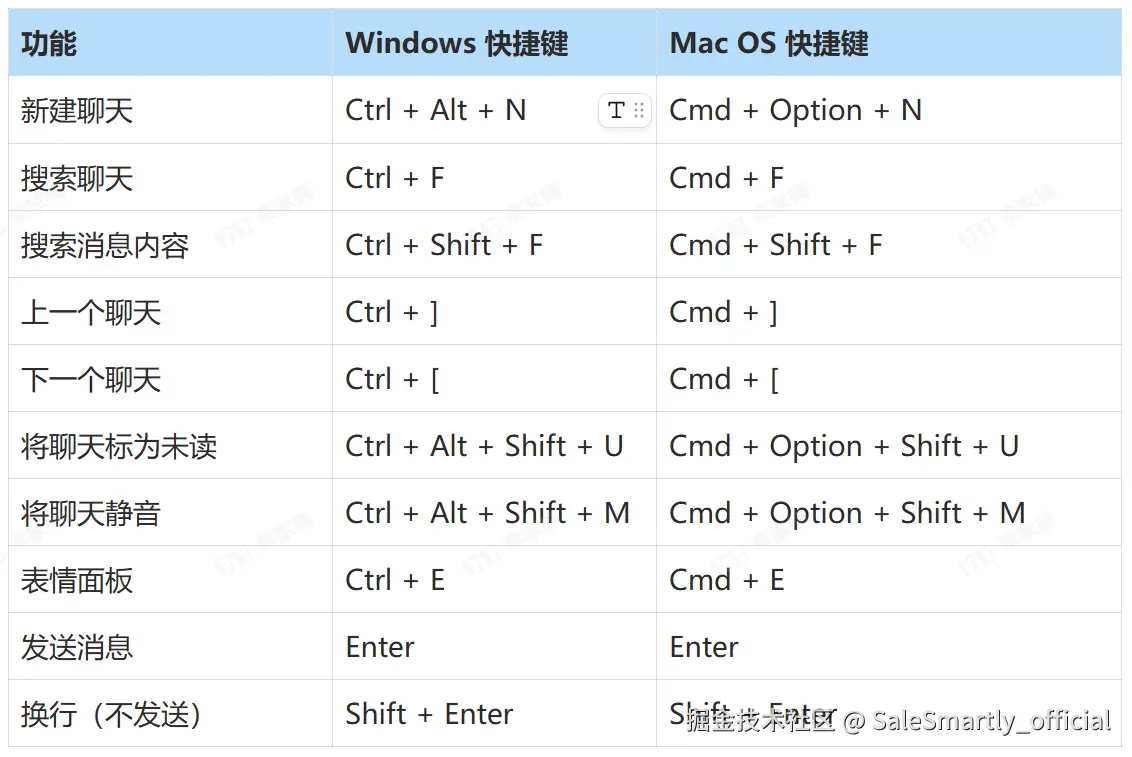Click the SaleSmartly_official watermark text
Screen dimensions: 1132x757
click(x=990, y=721)
